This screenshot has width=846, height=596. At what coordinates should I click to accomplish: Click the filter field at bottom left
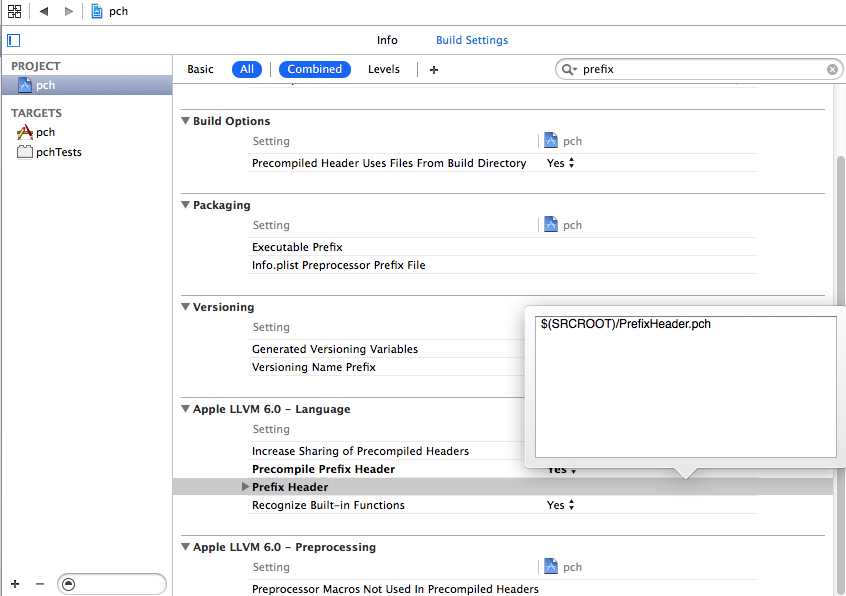112,584
